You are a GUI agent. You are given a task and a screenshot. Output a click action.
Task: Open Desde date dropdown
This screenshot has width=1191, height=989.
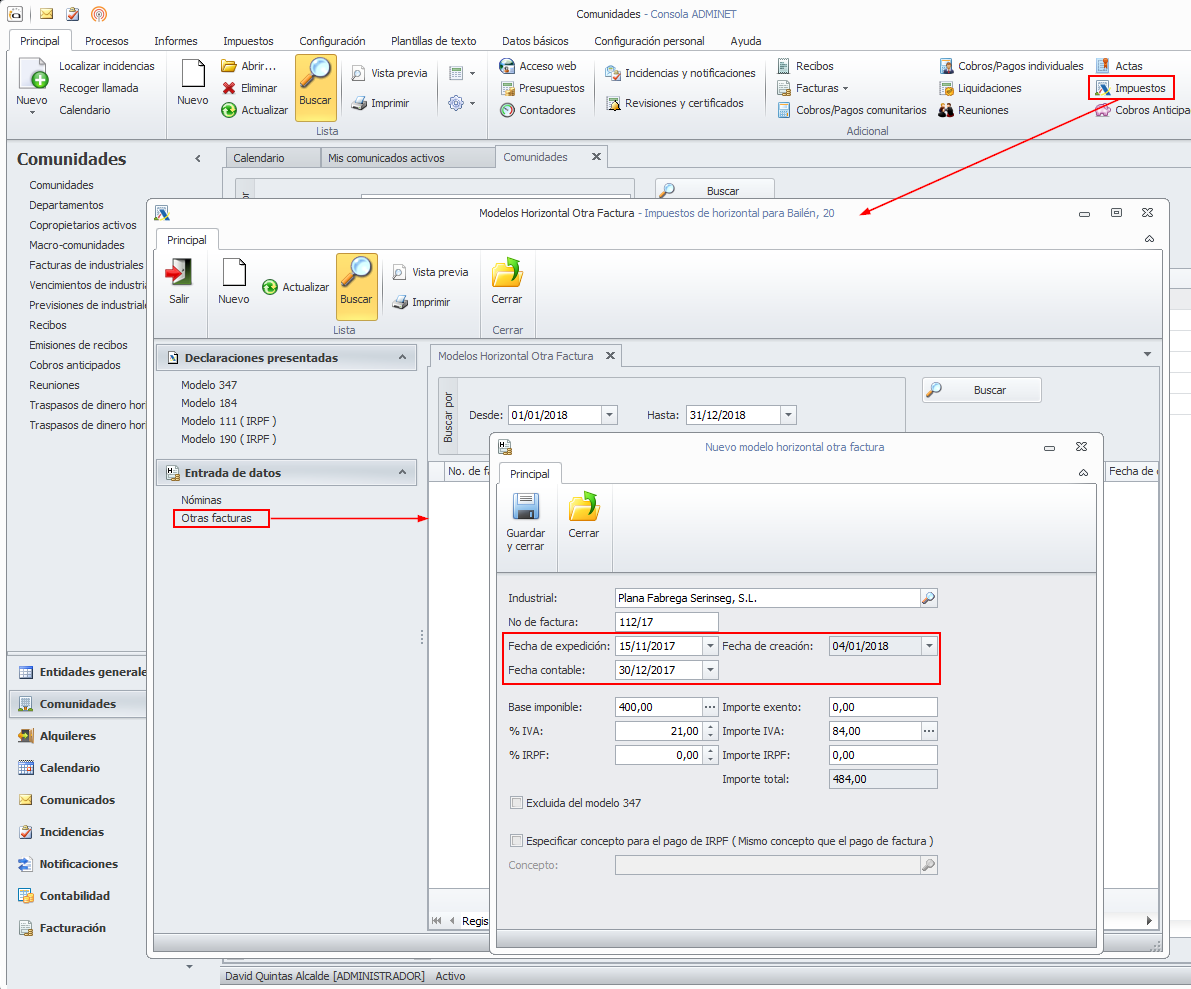tap(609, 415)
